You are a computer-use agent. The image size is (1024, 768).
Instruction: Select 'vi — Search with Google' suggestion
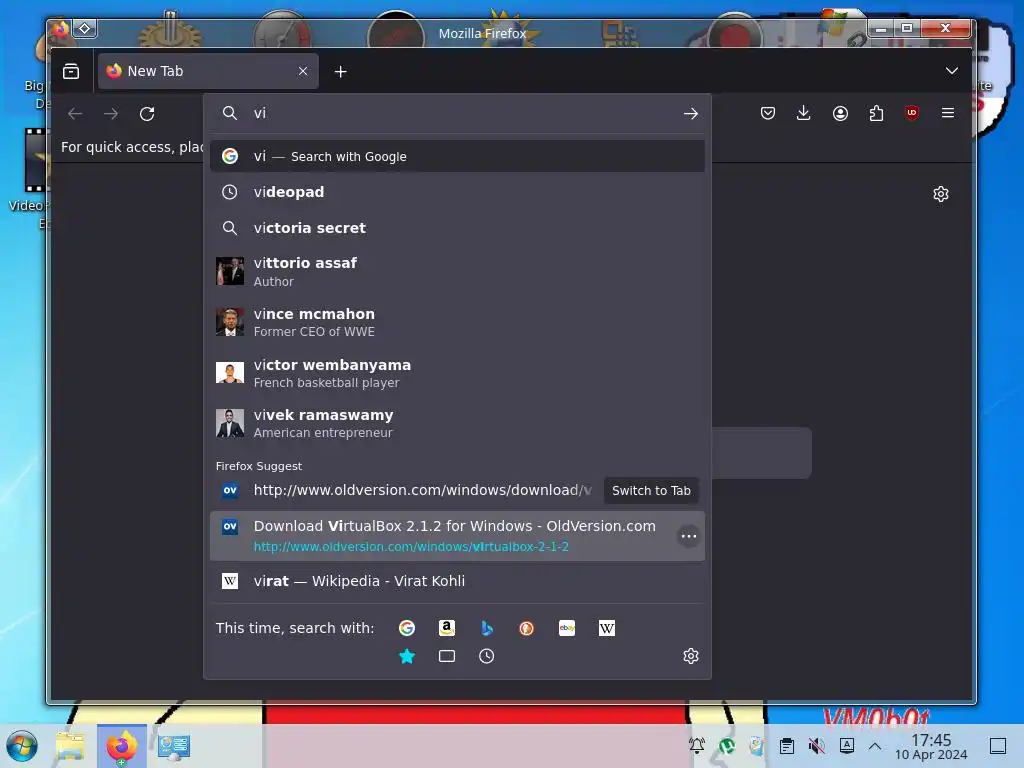coord(457,156)
